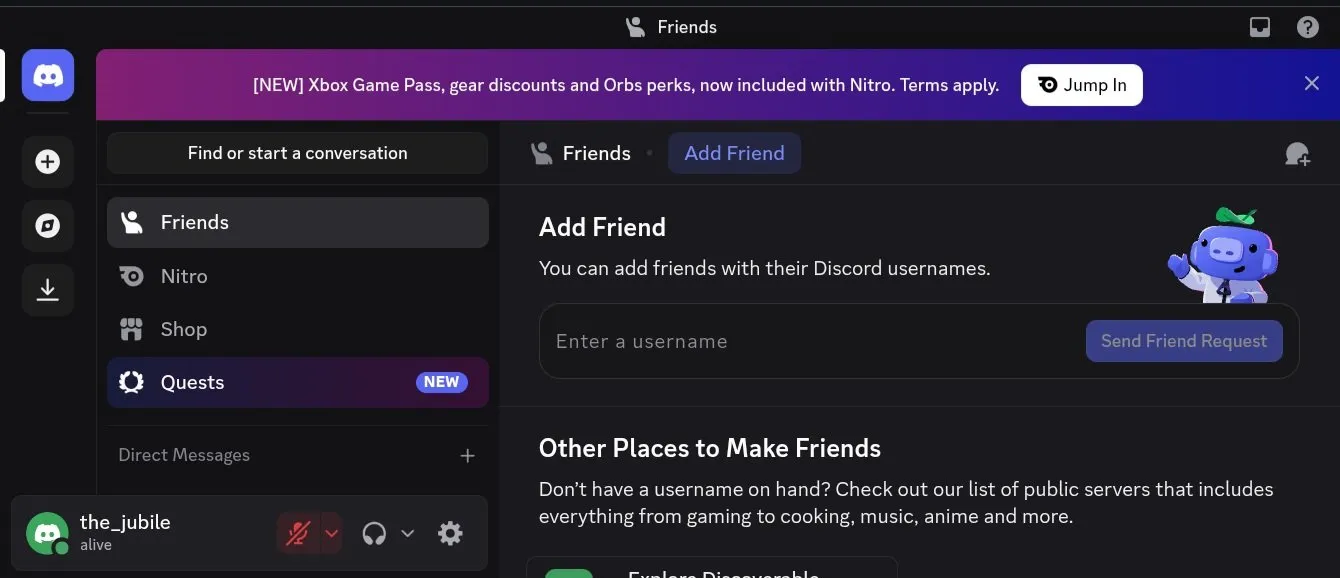Expand input device options next to microphone
The width and height of the screenshot is (1340, 578).
(x=332, y=534)
